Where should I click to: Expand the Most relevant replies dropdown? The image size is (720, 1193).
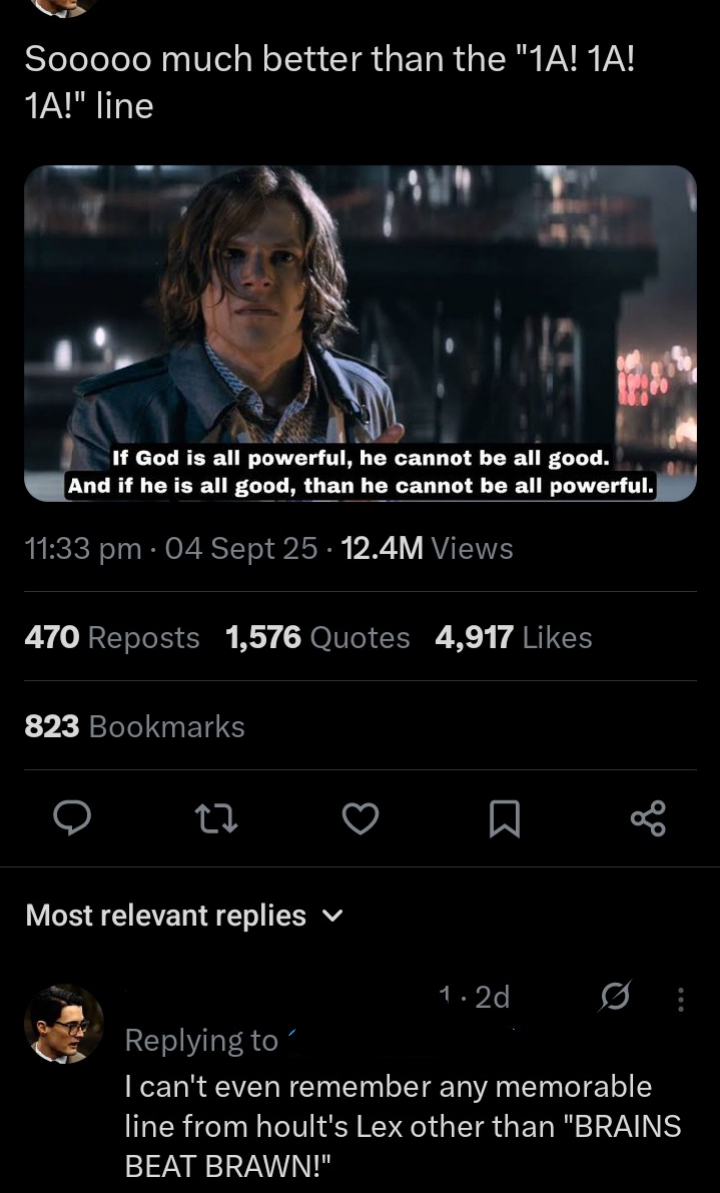point(184,915)
